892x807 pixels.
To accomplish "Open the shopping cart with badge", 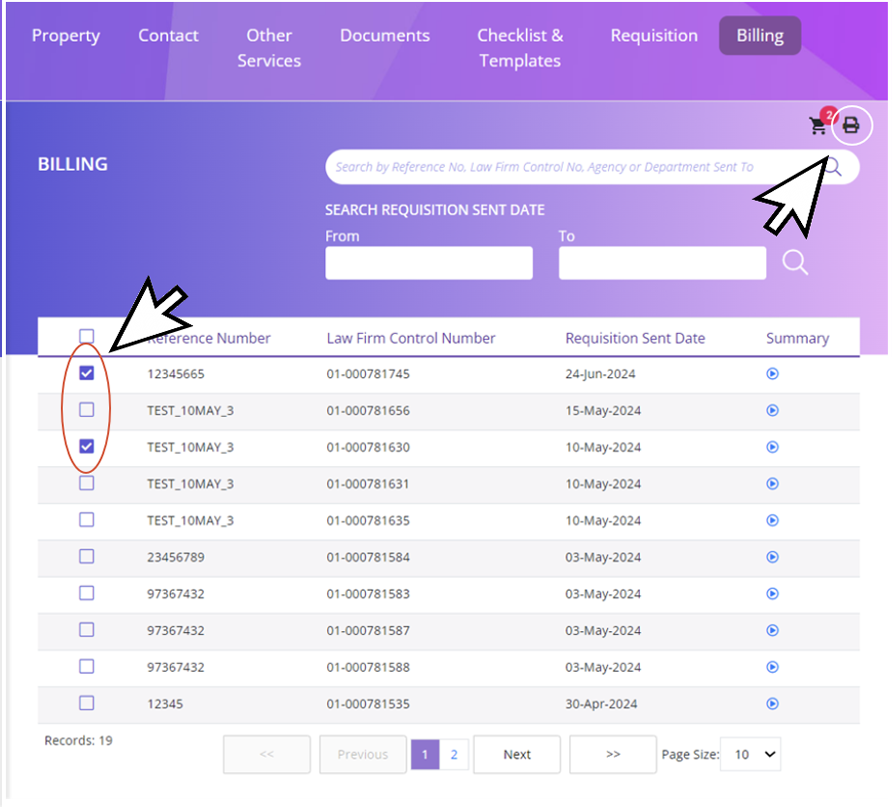I will pyautogui.click(x=819, y=126).
